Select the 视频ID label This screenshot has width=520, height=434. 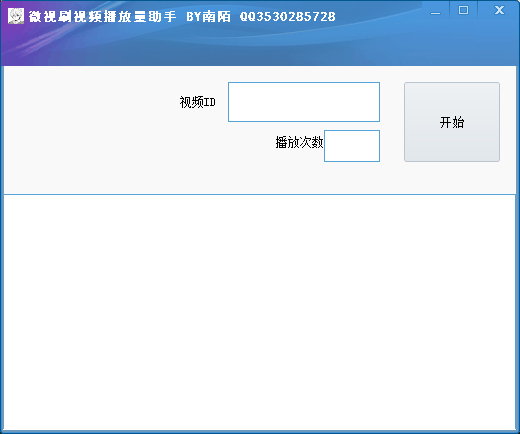pos(197,102)
